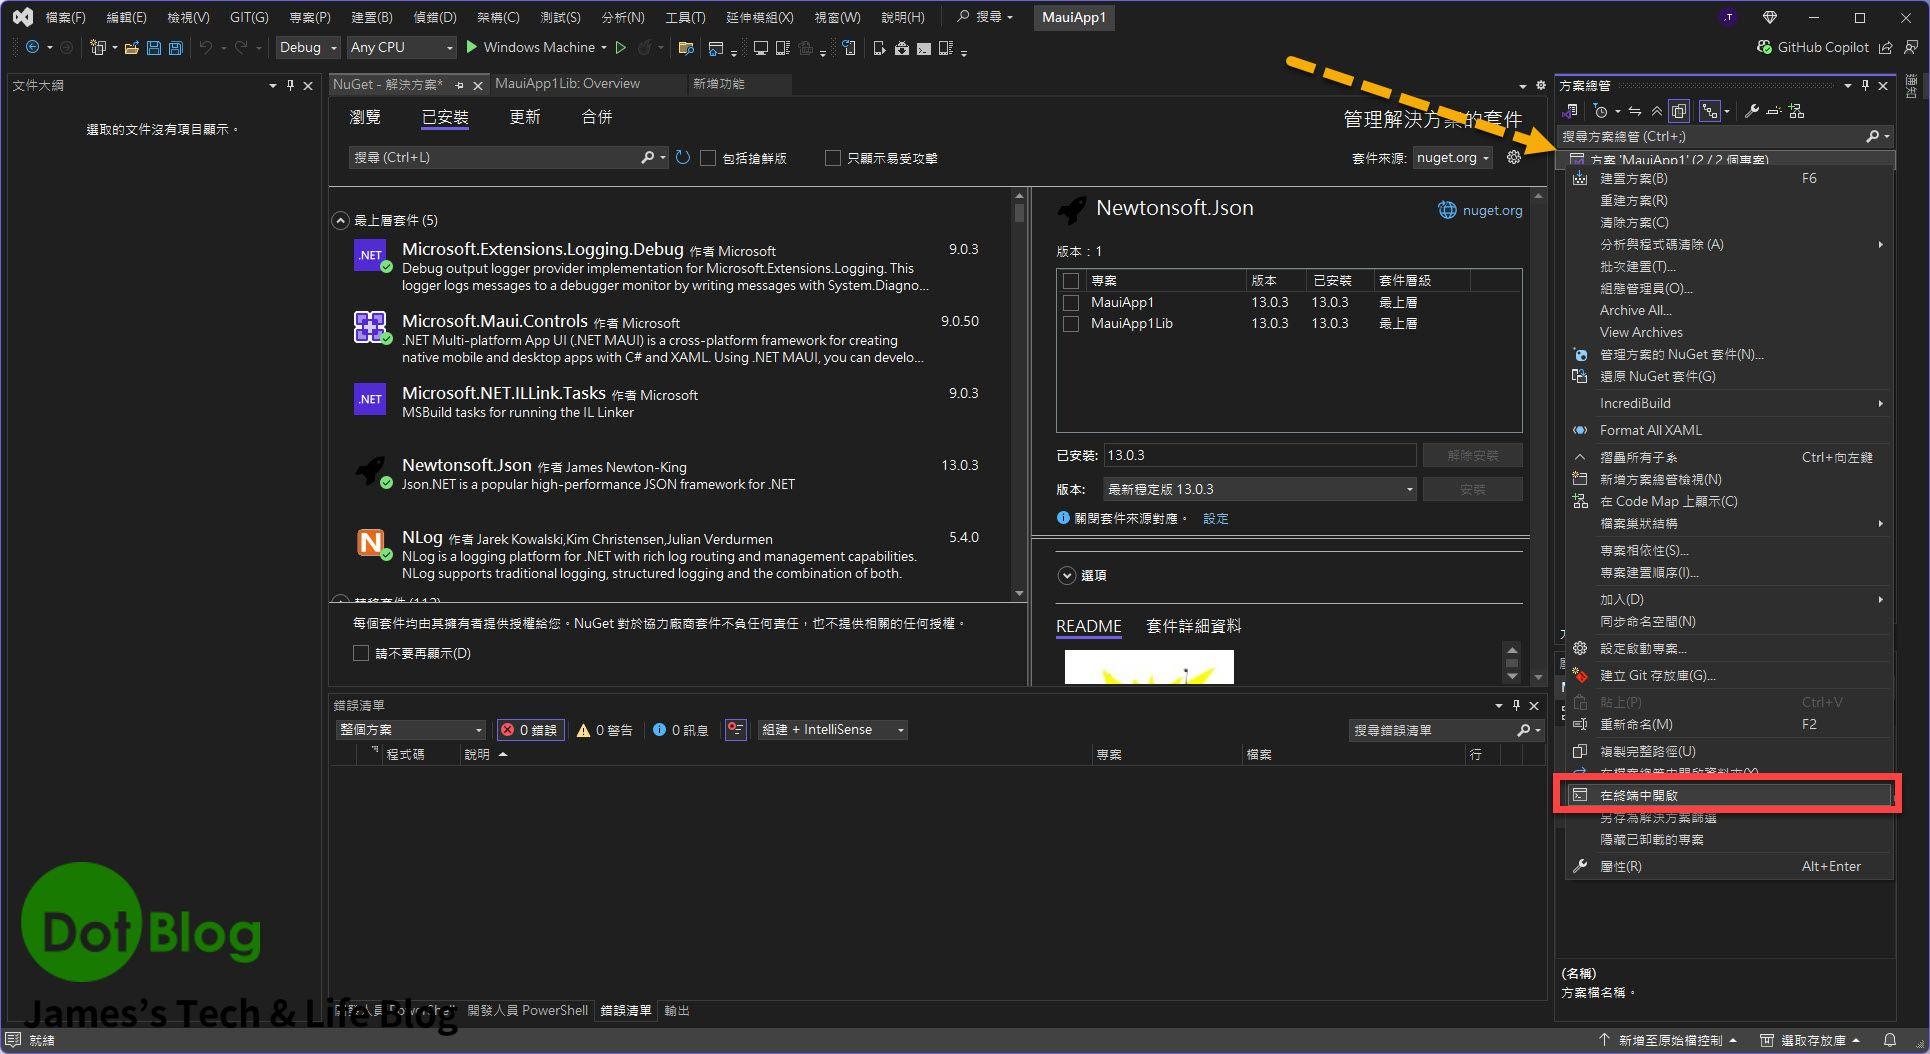Click the Collapse All icon in Solution Explorer
Image resolution: width=1930 pixels, height=1054 pixels.
coord(1657,111)
